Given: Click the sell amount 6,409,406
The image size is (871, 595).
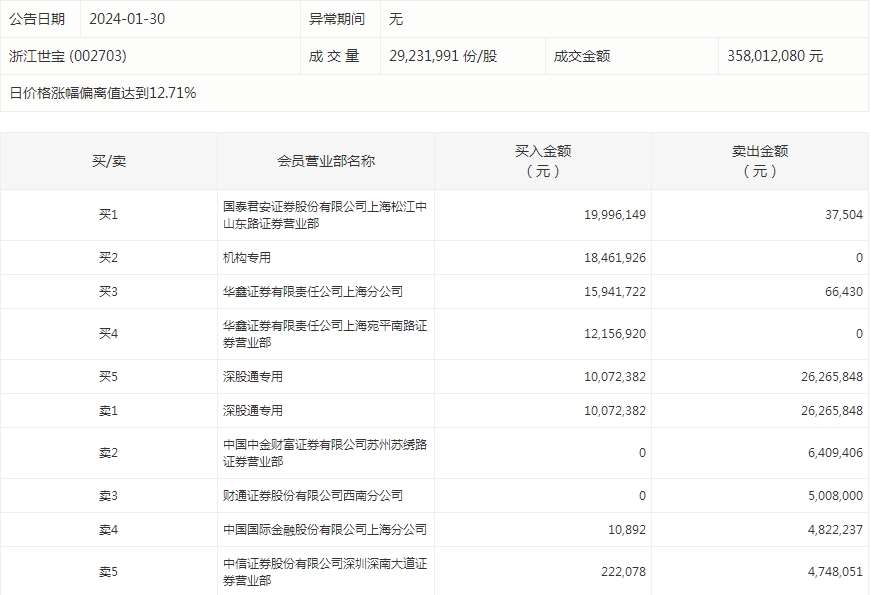Looking at the screenshot, I should [835, 453].
